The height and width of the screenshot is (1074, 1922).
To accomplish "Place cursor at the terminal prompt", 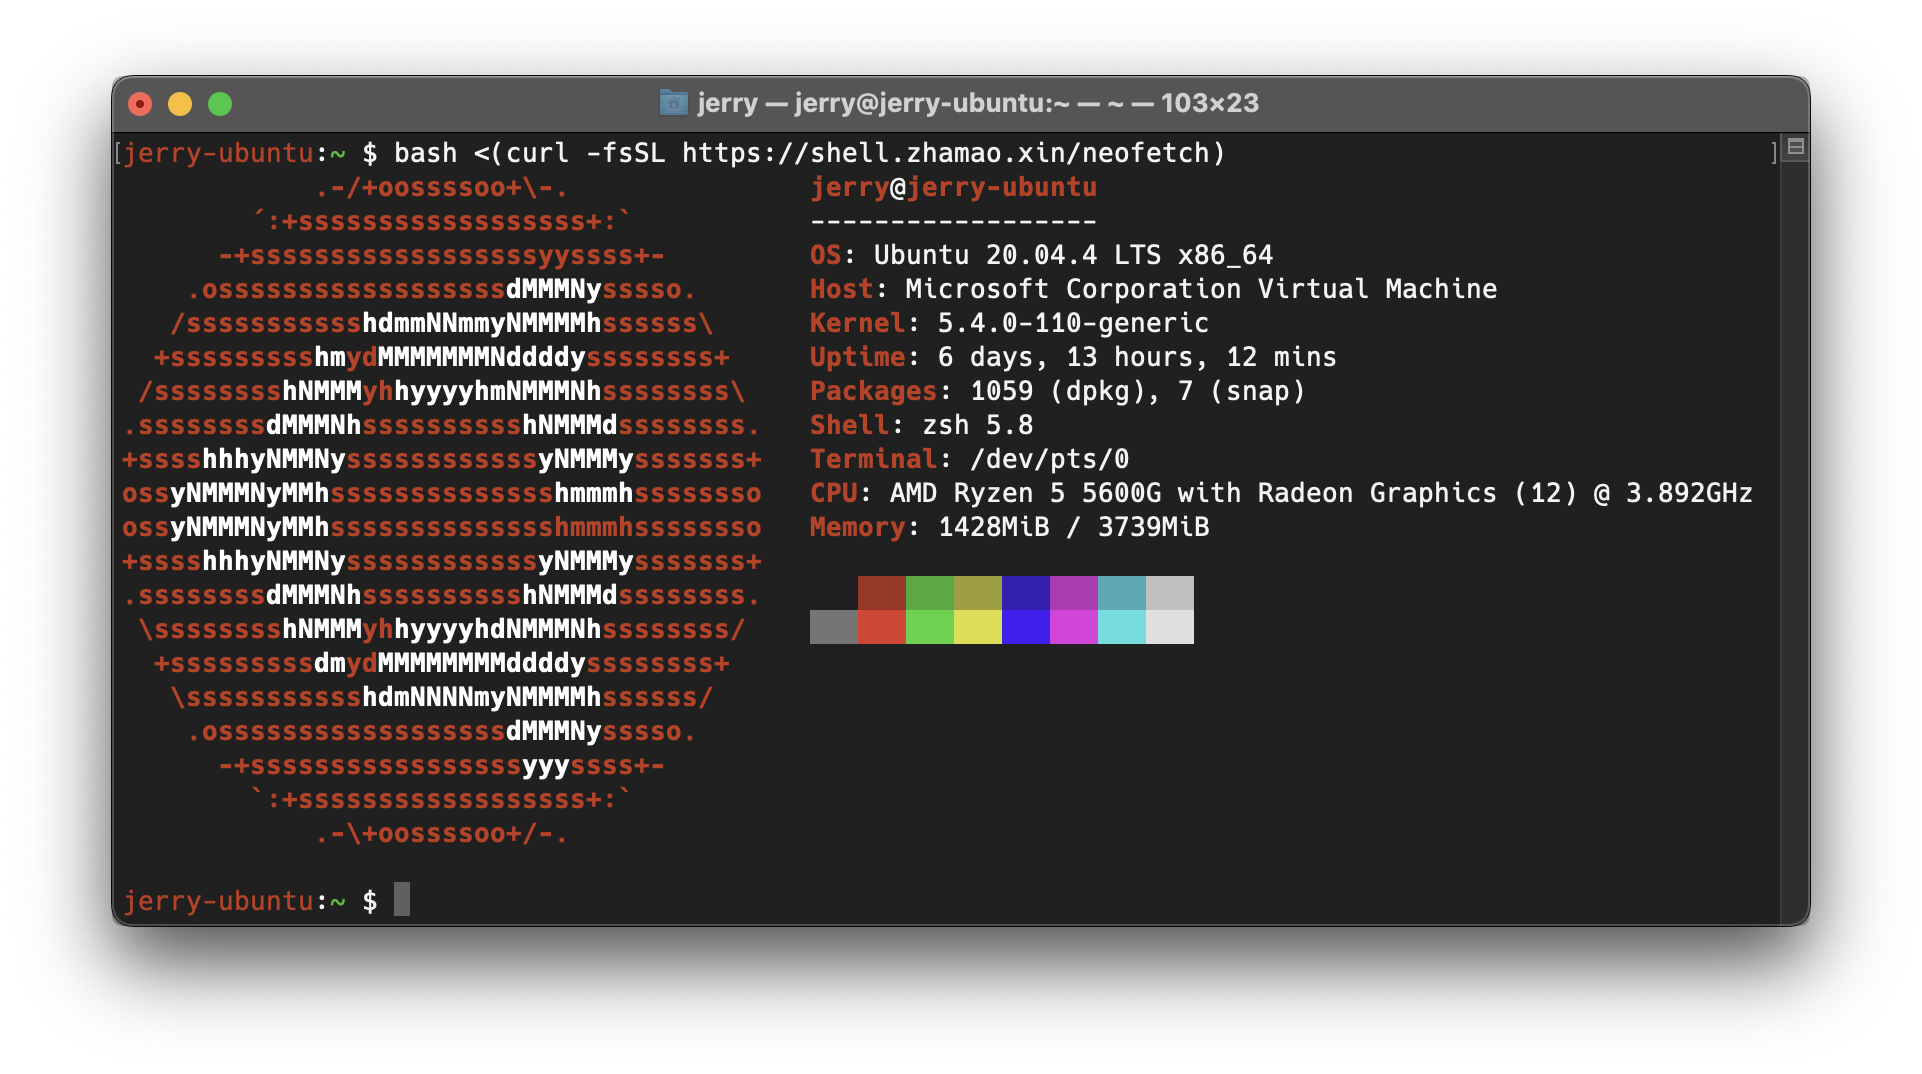I will [x=404, y=899].
